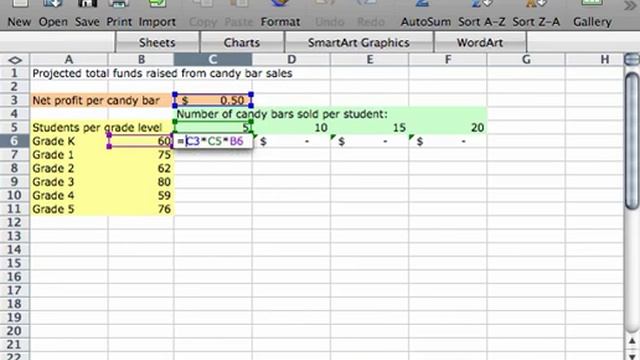The height and width of the screenshot is (360, 640).
Task: Select row 12 header
Action: (15, 222)
